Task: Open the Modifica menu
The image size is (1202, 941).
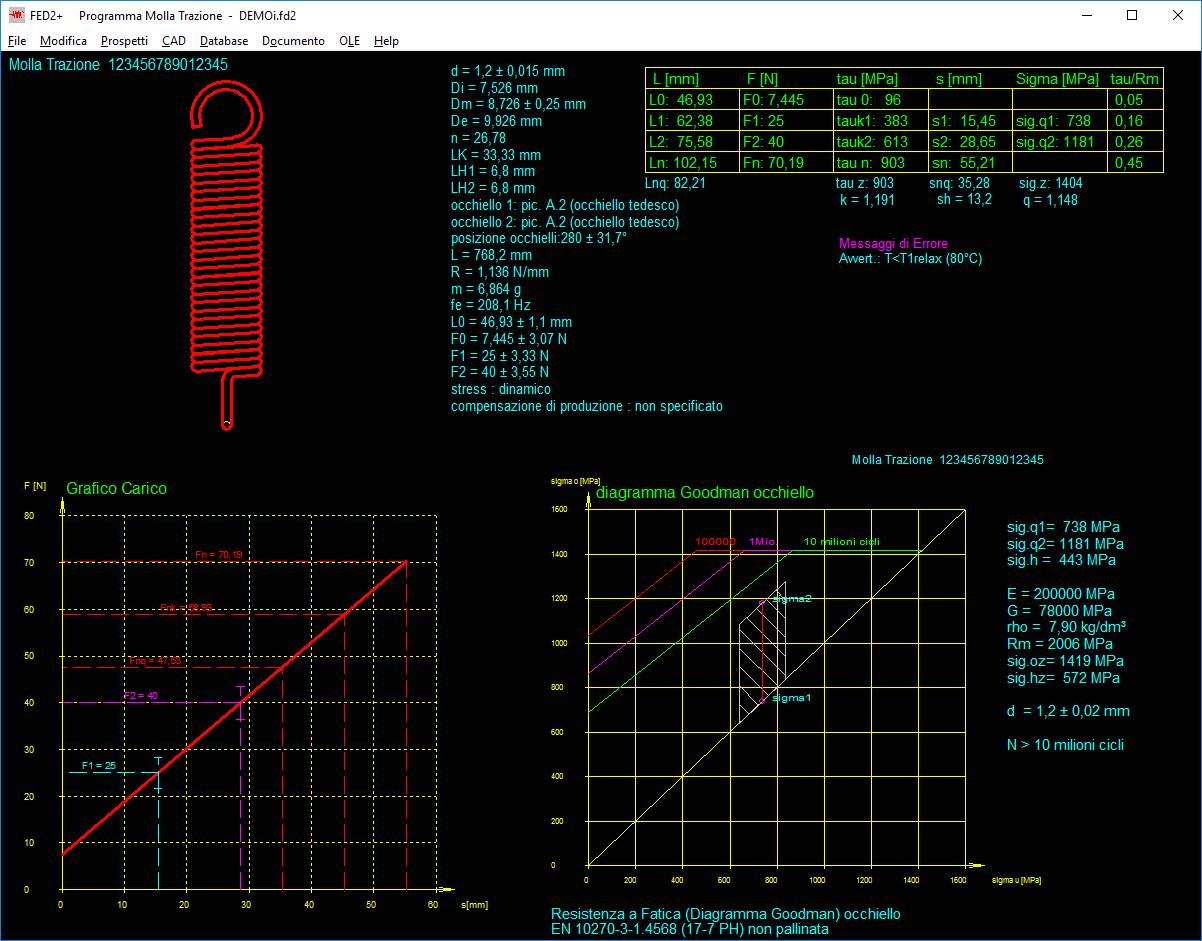Action: tap(63, 41)
